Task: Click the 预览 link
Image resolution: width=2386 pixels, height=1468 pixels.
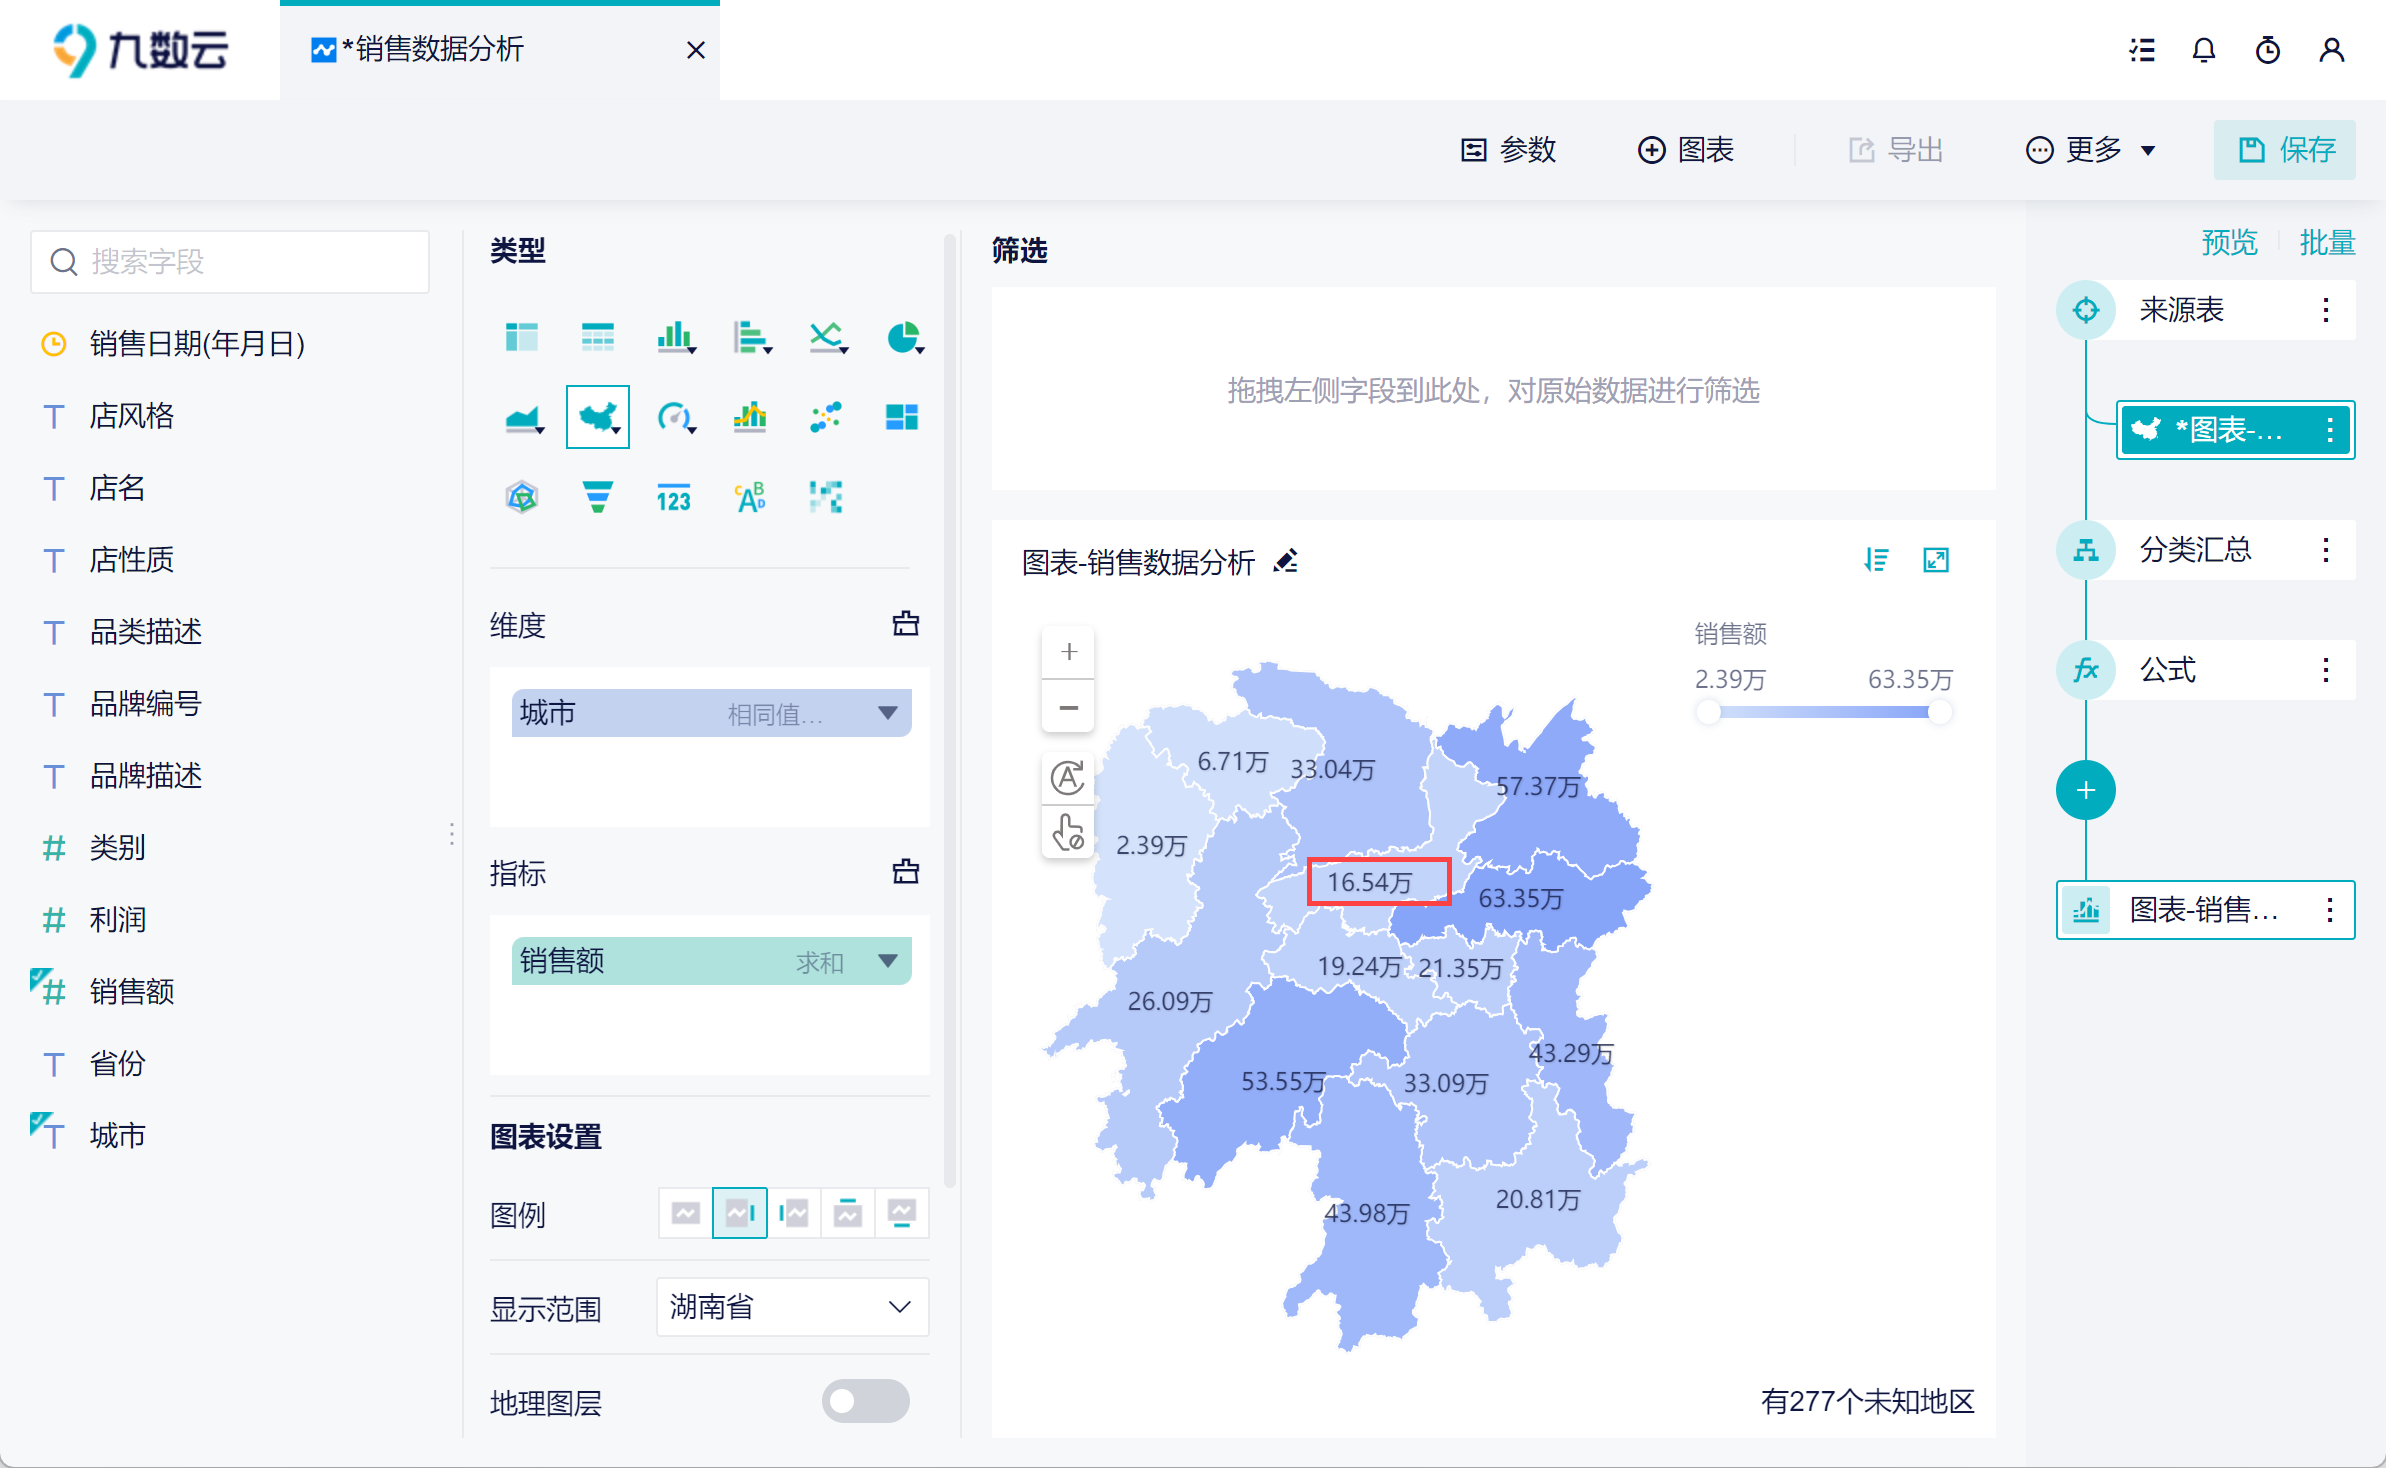Action: 2229,242
